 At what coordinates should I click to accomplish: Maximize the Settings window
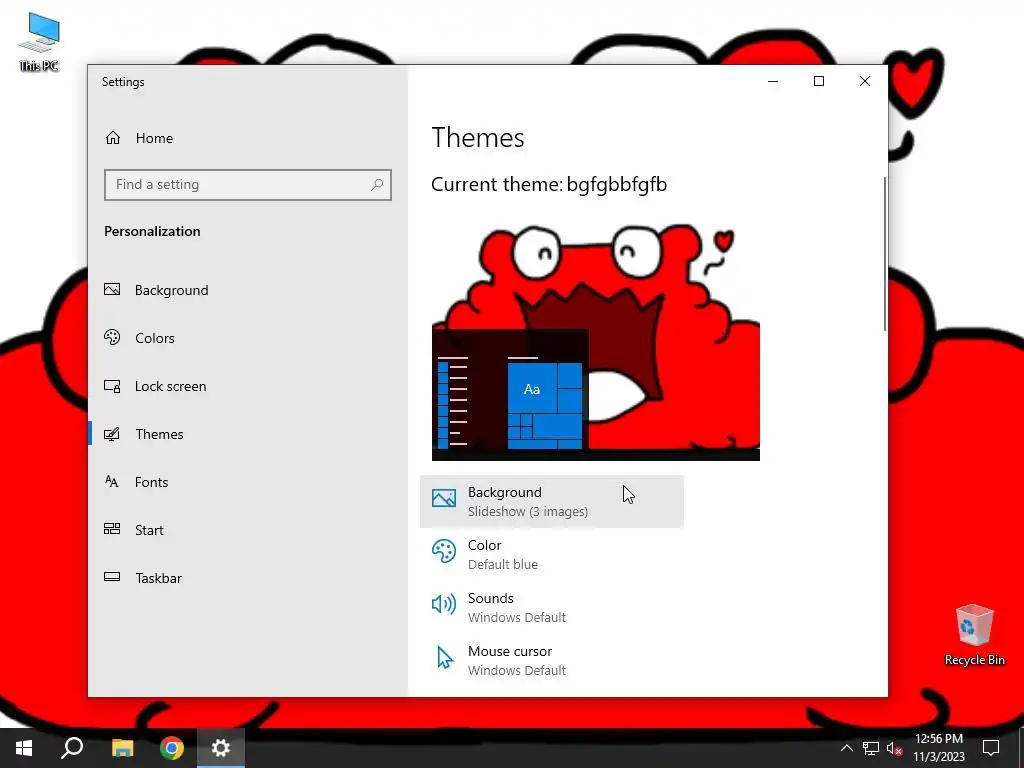pyautogui.click(x=819, y=81)
